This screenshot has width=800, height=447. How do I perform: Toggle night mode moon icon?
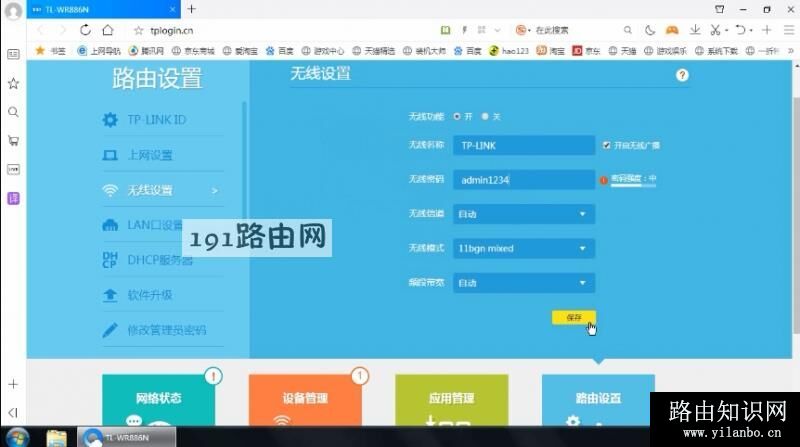tap(649, 30)
